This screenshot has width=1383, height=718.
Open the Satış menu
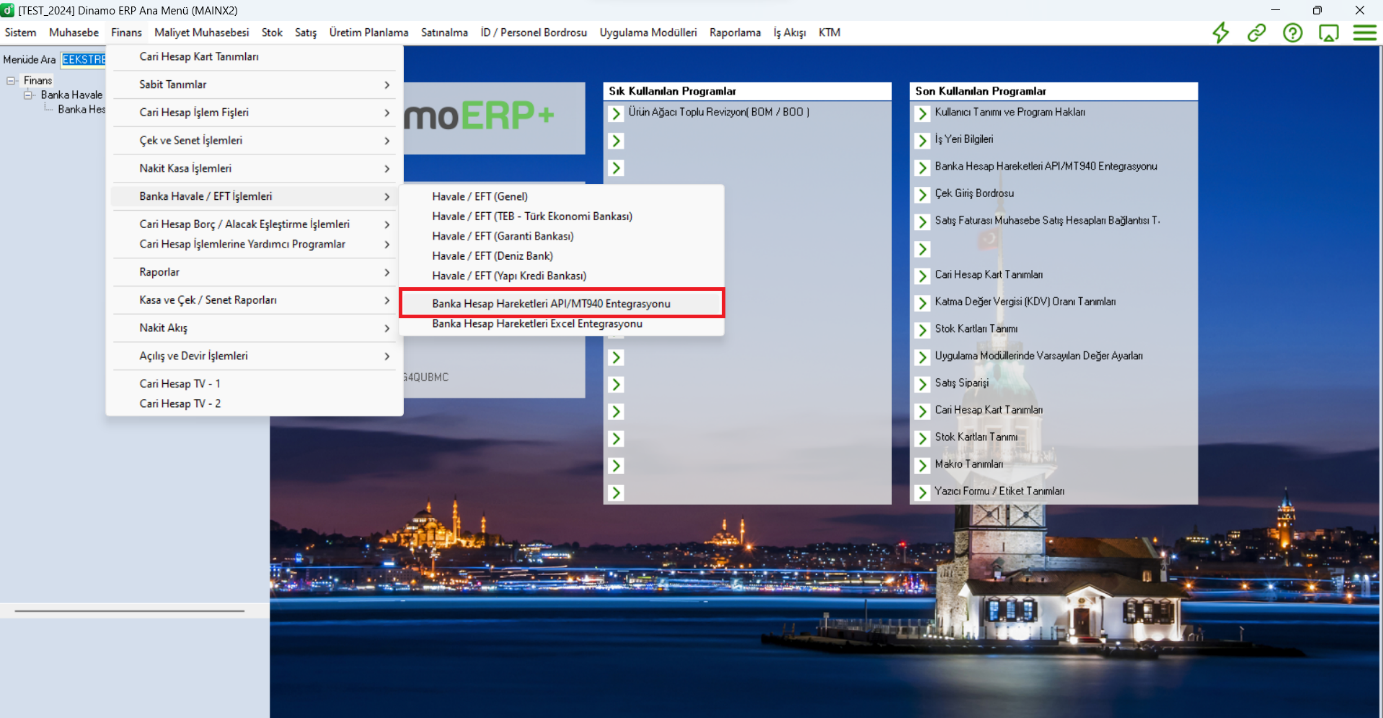pyautogui.click(x=306, y=33)
